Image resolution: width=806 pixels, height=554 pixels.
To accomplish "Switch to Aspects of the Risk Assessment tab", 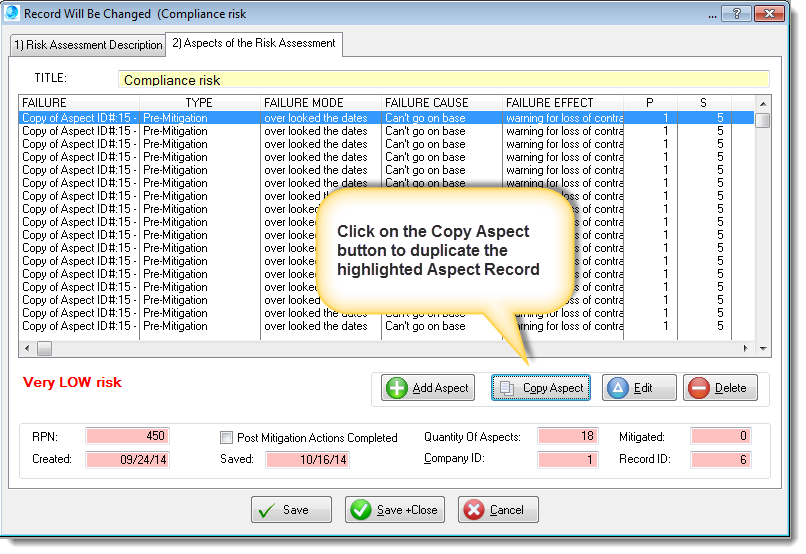I will pyautogui.click(x=253, y=44).
